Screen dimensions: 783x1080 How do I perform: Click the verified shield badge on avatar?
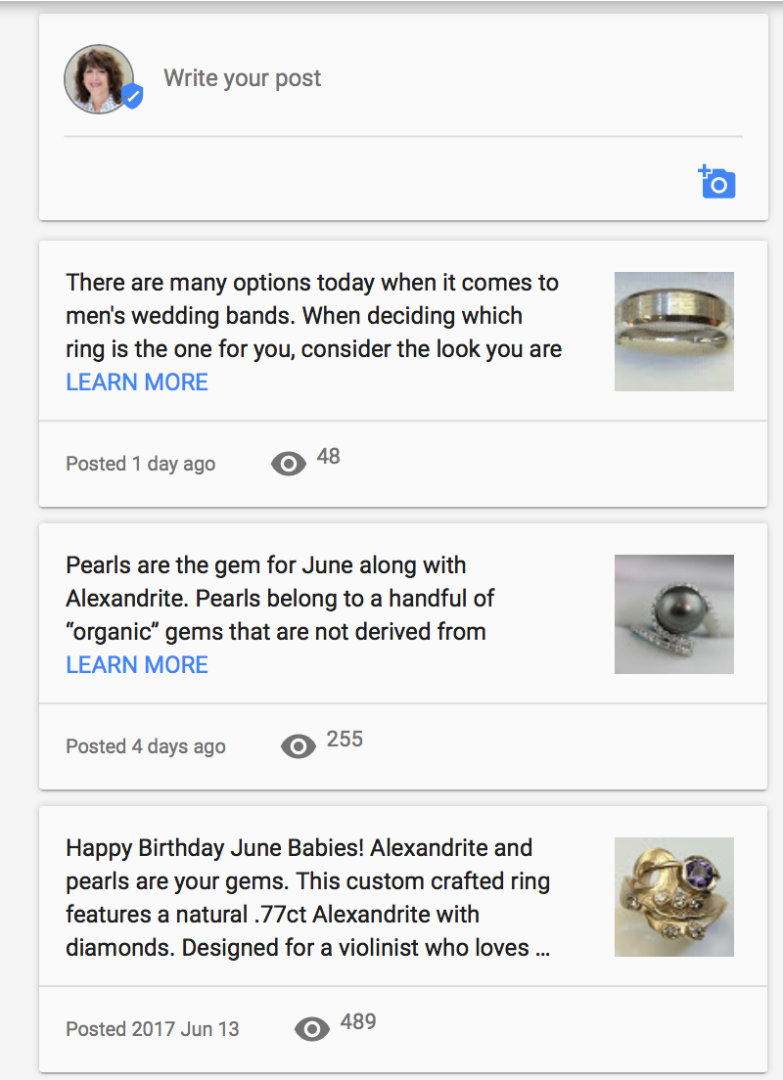(x=132, y=97)
